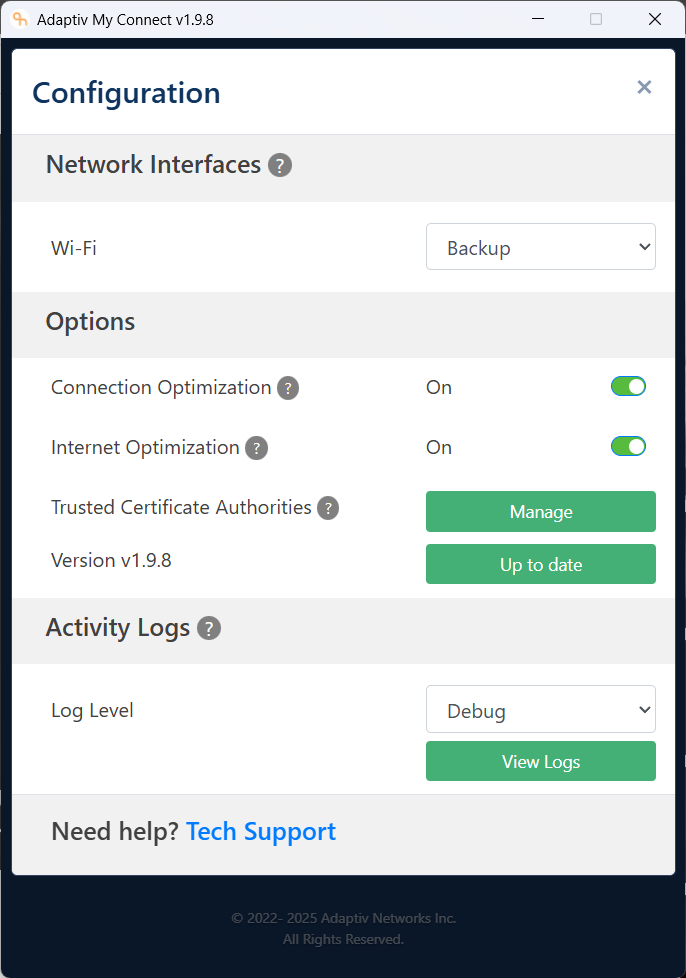Screen dimensions: 686x978
Task: Click the All Rights Reserved footer text
Action: coord(344,939)
